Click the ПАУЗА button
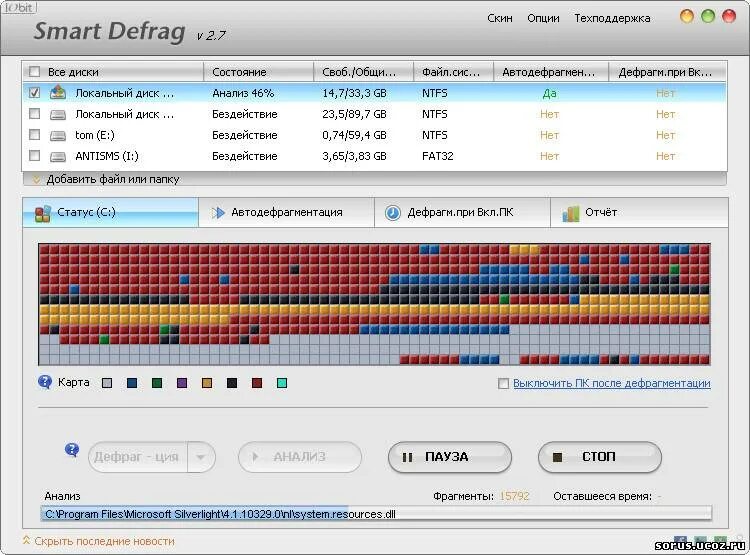The height and width of the screenshot is (555, 750). point(450,457)
